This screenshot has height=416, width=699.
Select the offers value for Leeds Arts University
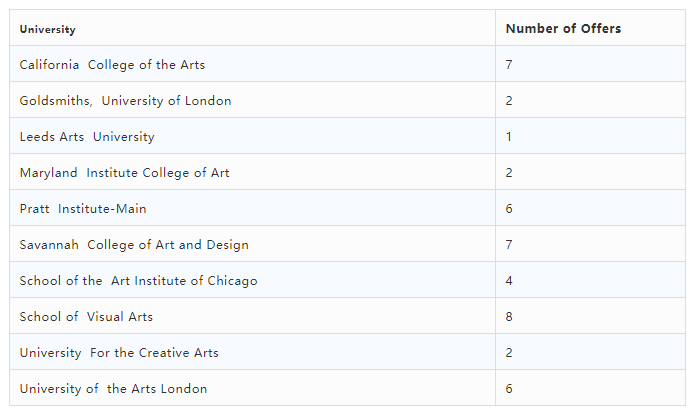pyautogui.click(x=509, y=137)
